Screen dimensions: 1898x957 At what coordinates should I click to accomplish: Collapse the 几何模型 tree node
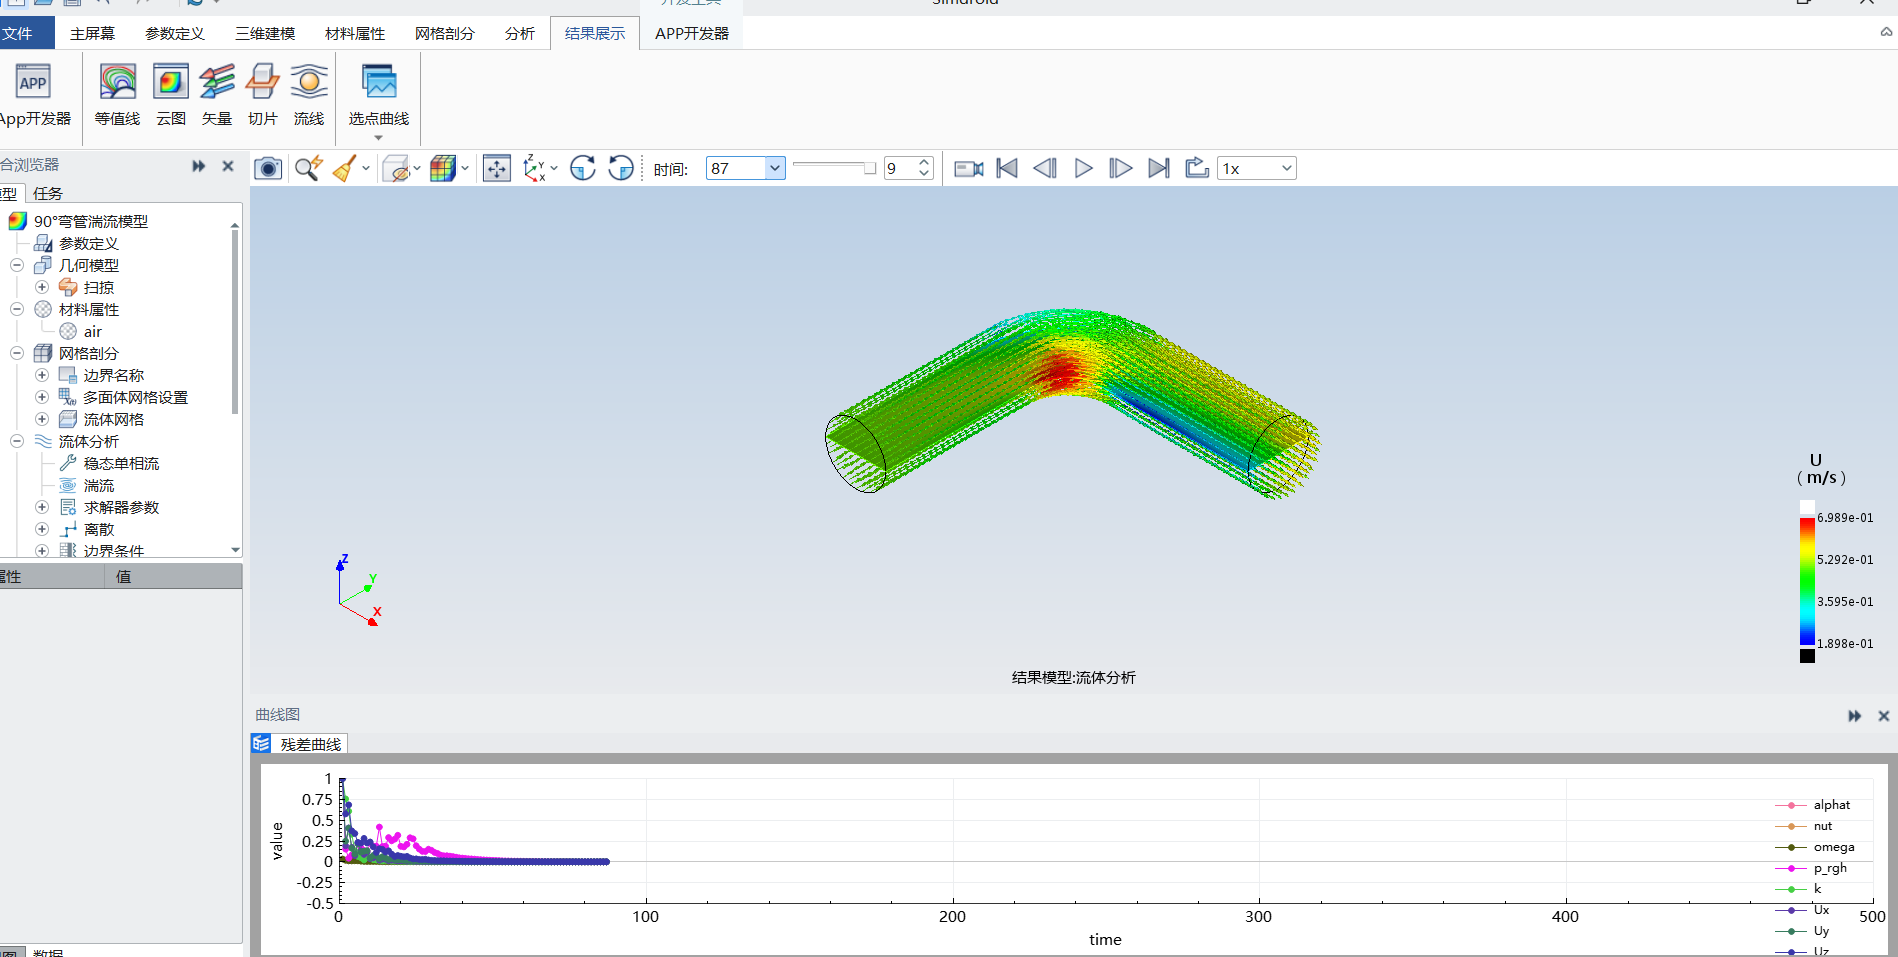coord(17,265)
